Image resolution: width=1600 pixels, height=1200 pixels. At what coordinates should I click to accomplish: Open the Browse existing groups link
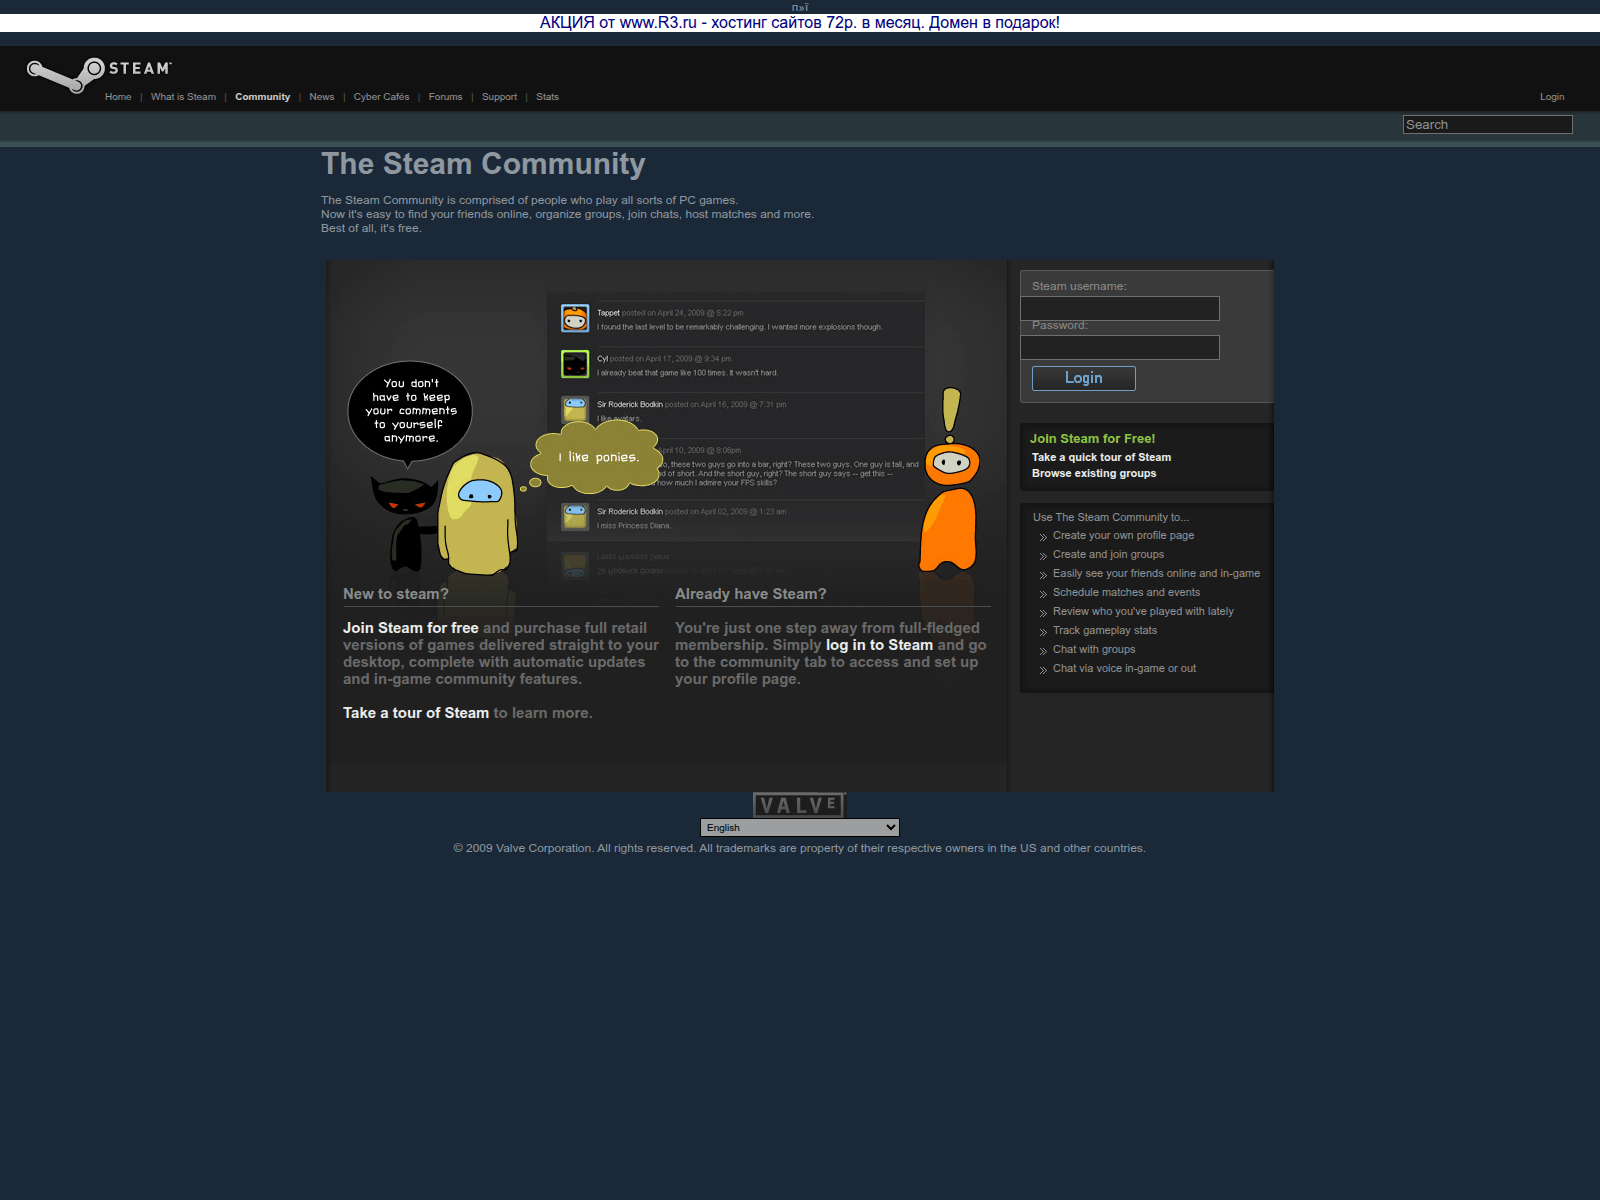pos(1094,474)
